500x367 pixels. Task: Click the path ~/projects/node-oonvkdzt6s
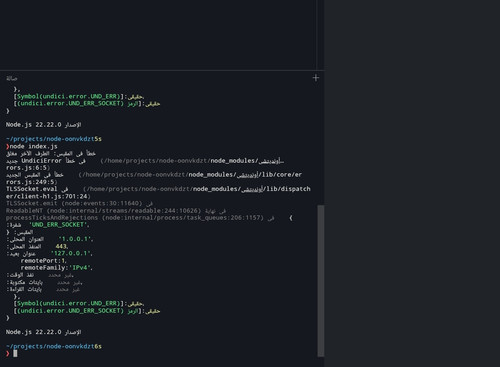[53, 346]
